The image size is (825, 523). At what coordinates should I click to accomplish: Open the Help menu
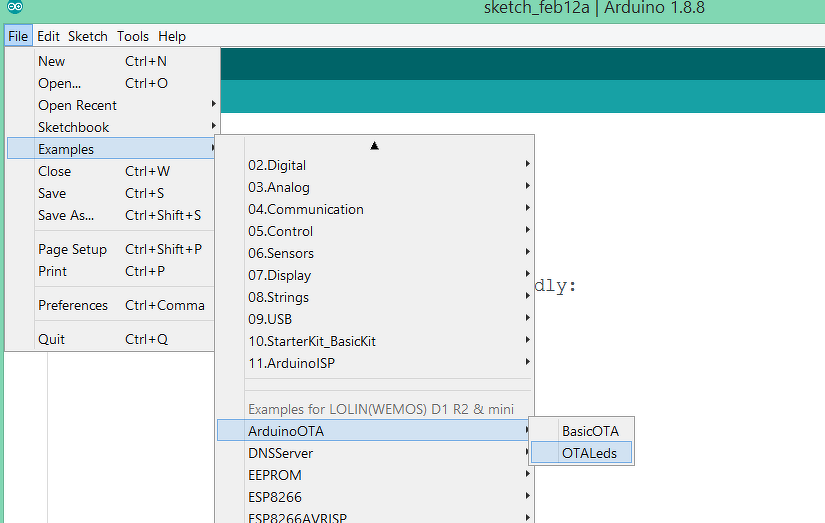pyautogui.click(x=172, y=36)
